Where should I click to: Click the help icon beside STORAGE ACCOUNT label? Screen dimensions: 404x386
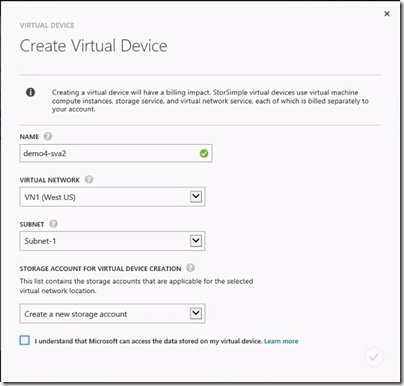coord(190,268)
